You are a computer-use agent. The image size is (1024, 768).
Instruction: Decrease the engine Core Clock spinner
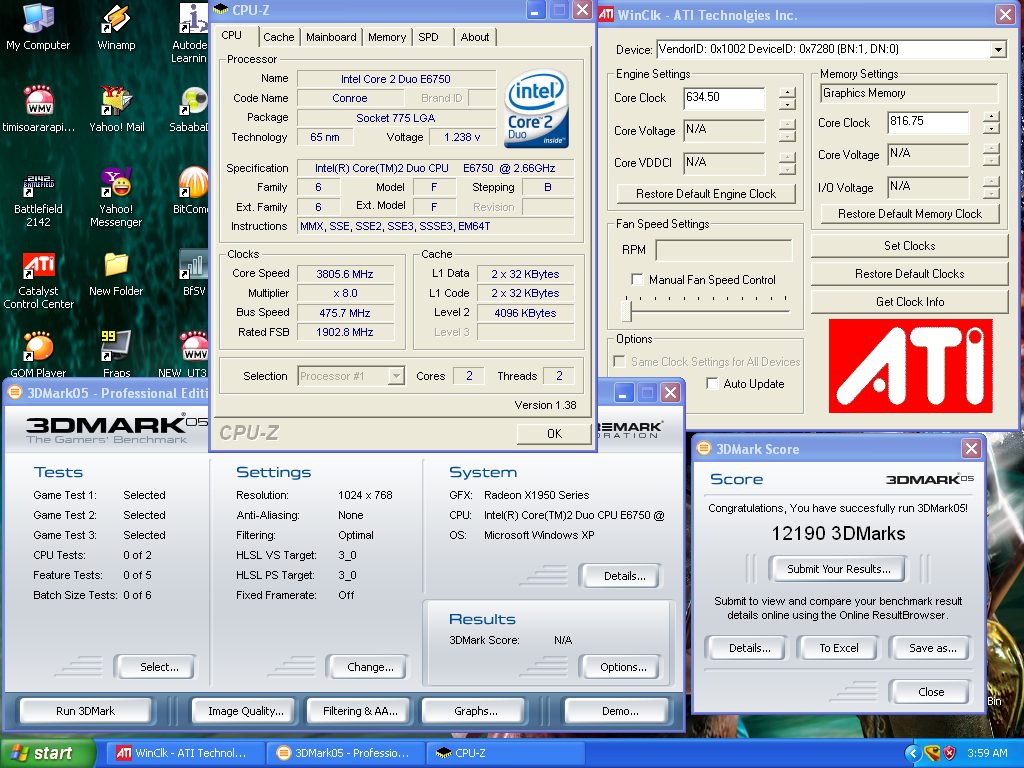[x=788, y=104]
